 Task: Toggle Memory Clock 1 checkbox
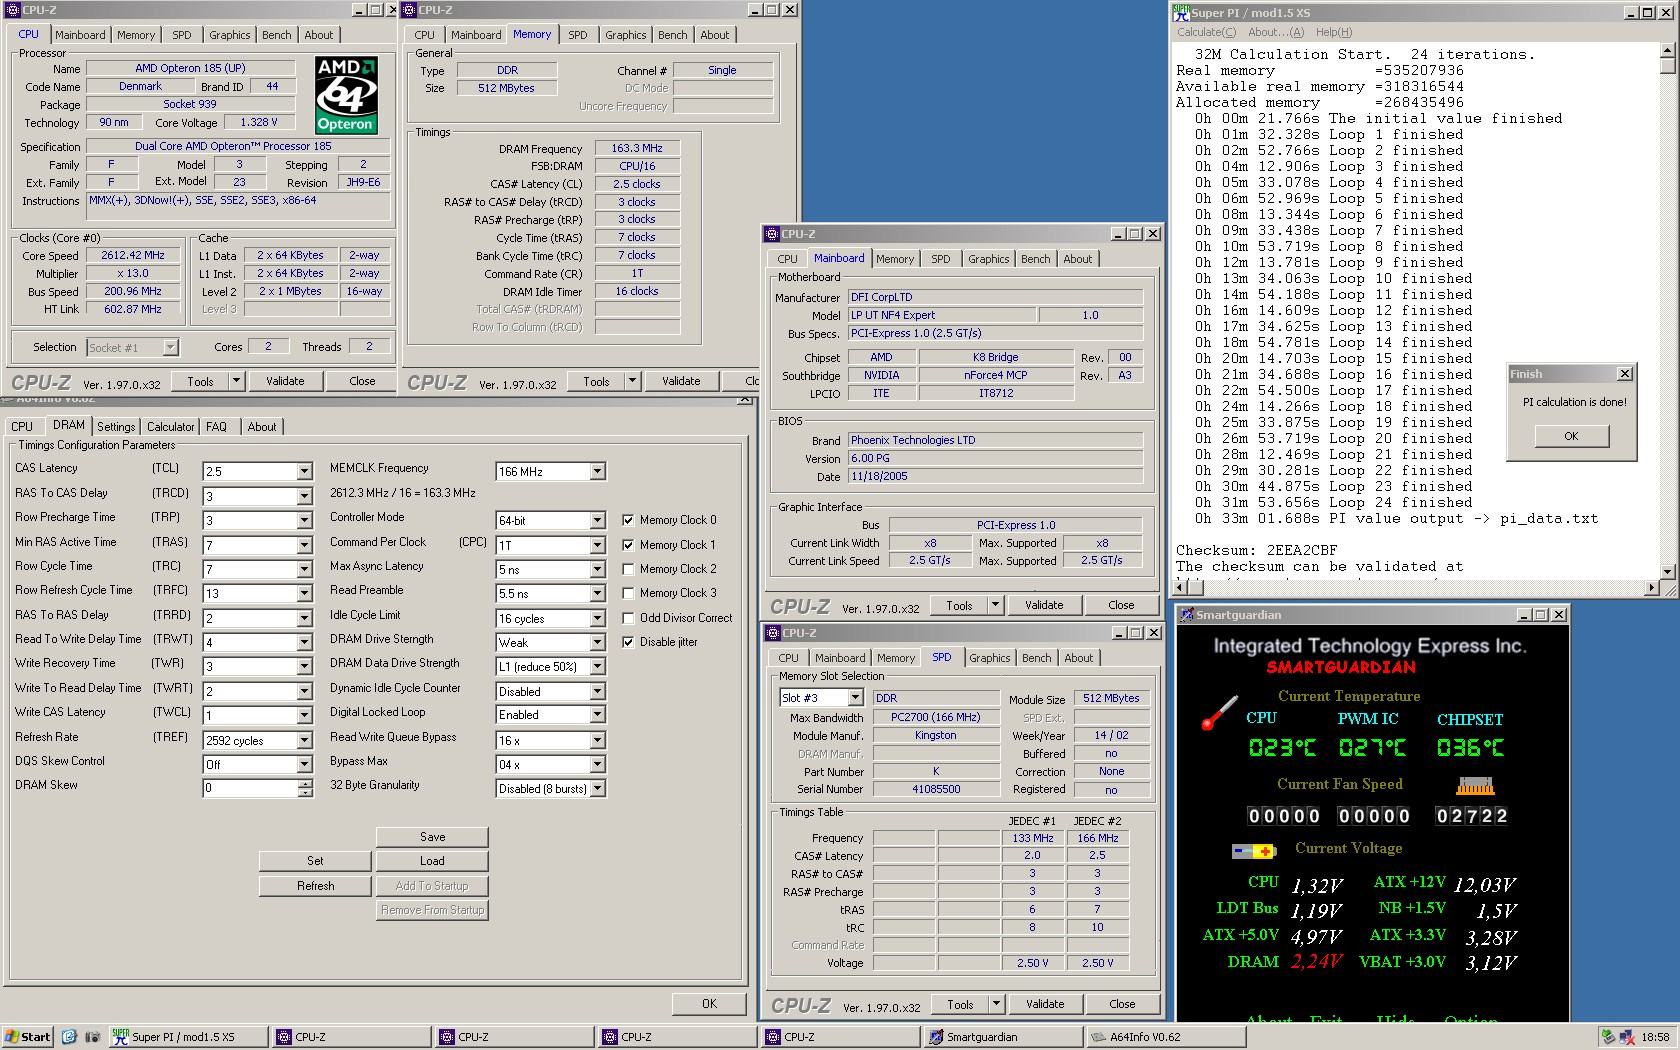(628, 545)
